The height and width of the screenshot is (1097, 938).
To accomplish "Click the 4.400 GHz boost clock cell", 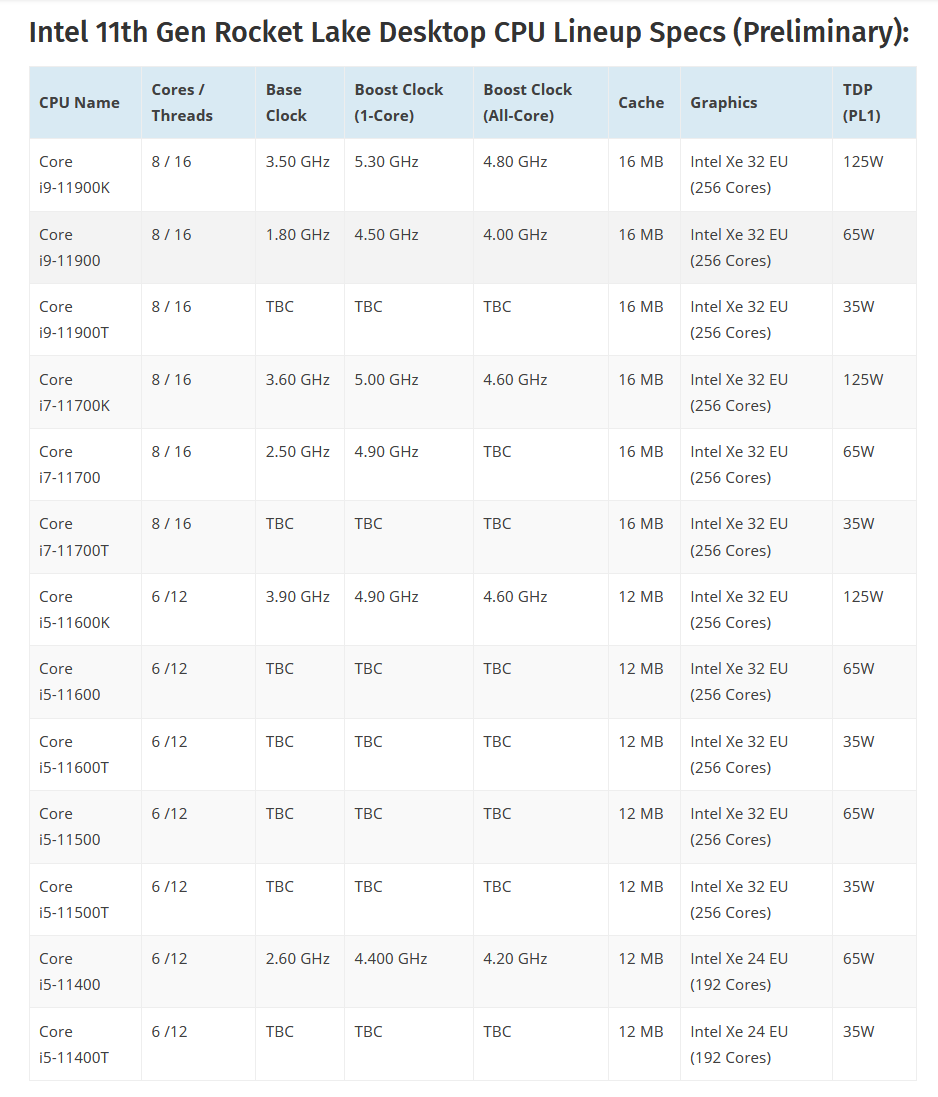I will 390,959.
